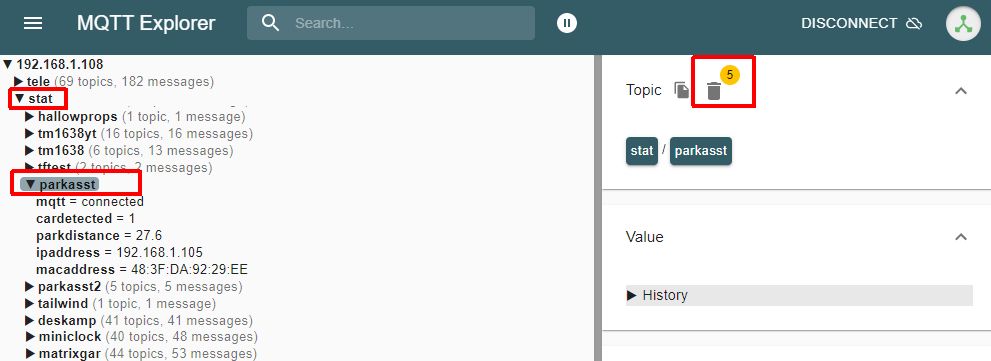Open the hamburger menu
The width and height of the screenshot is (991, 361).
coord(33,23)
